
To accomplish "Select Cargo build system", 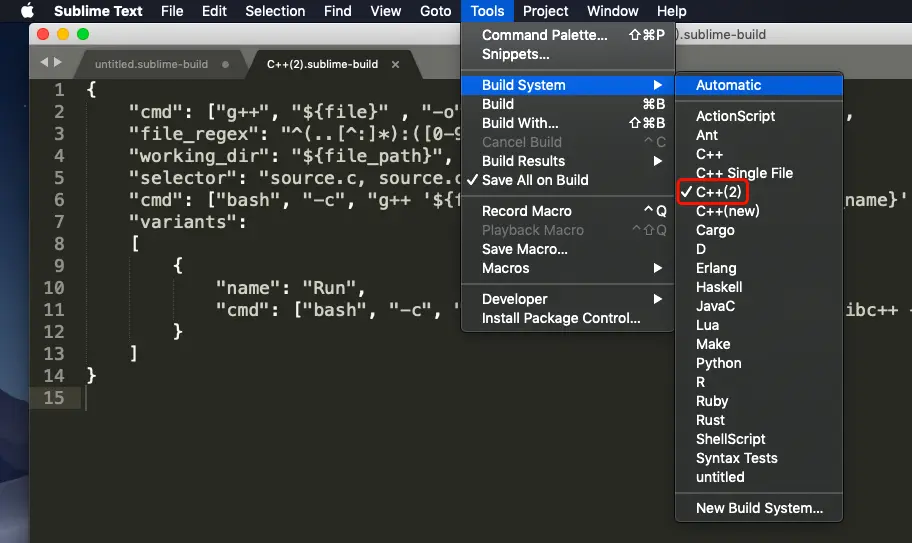I will click(759, 230).
